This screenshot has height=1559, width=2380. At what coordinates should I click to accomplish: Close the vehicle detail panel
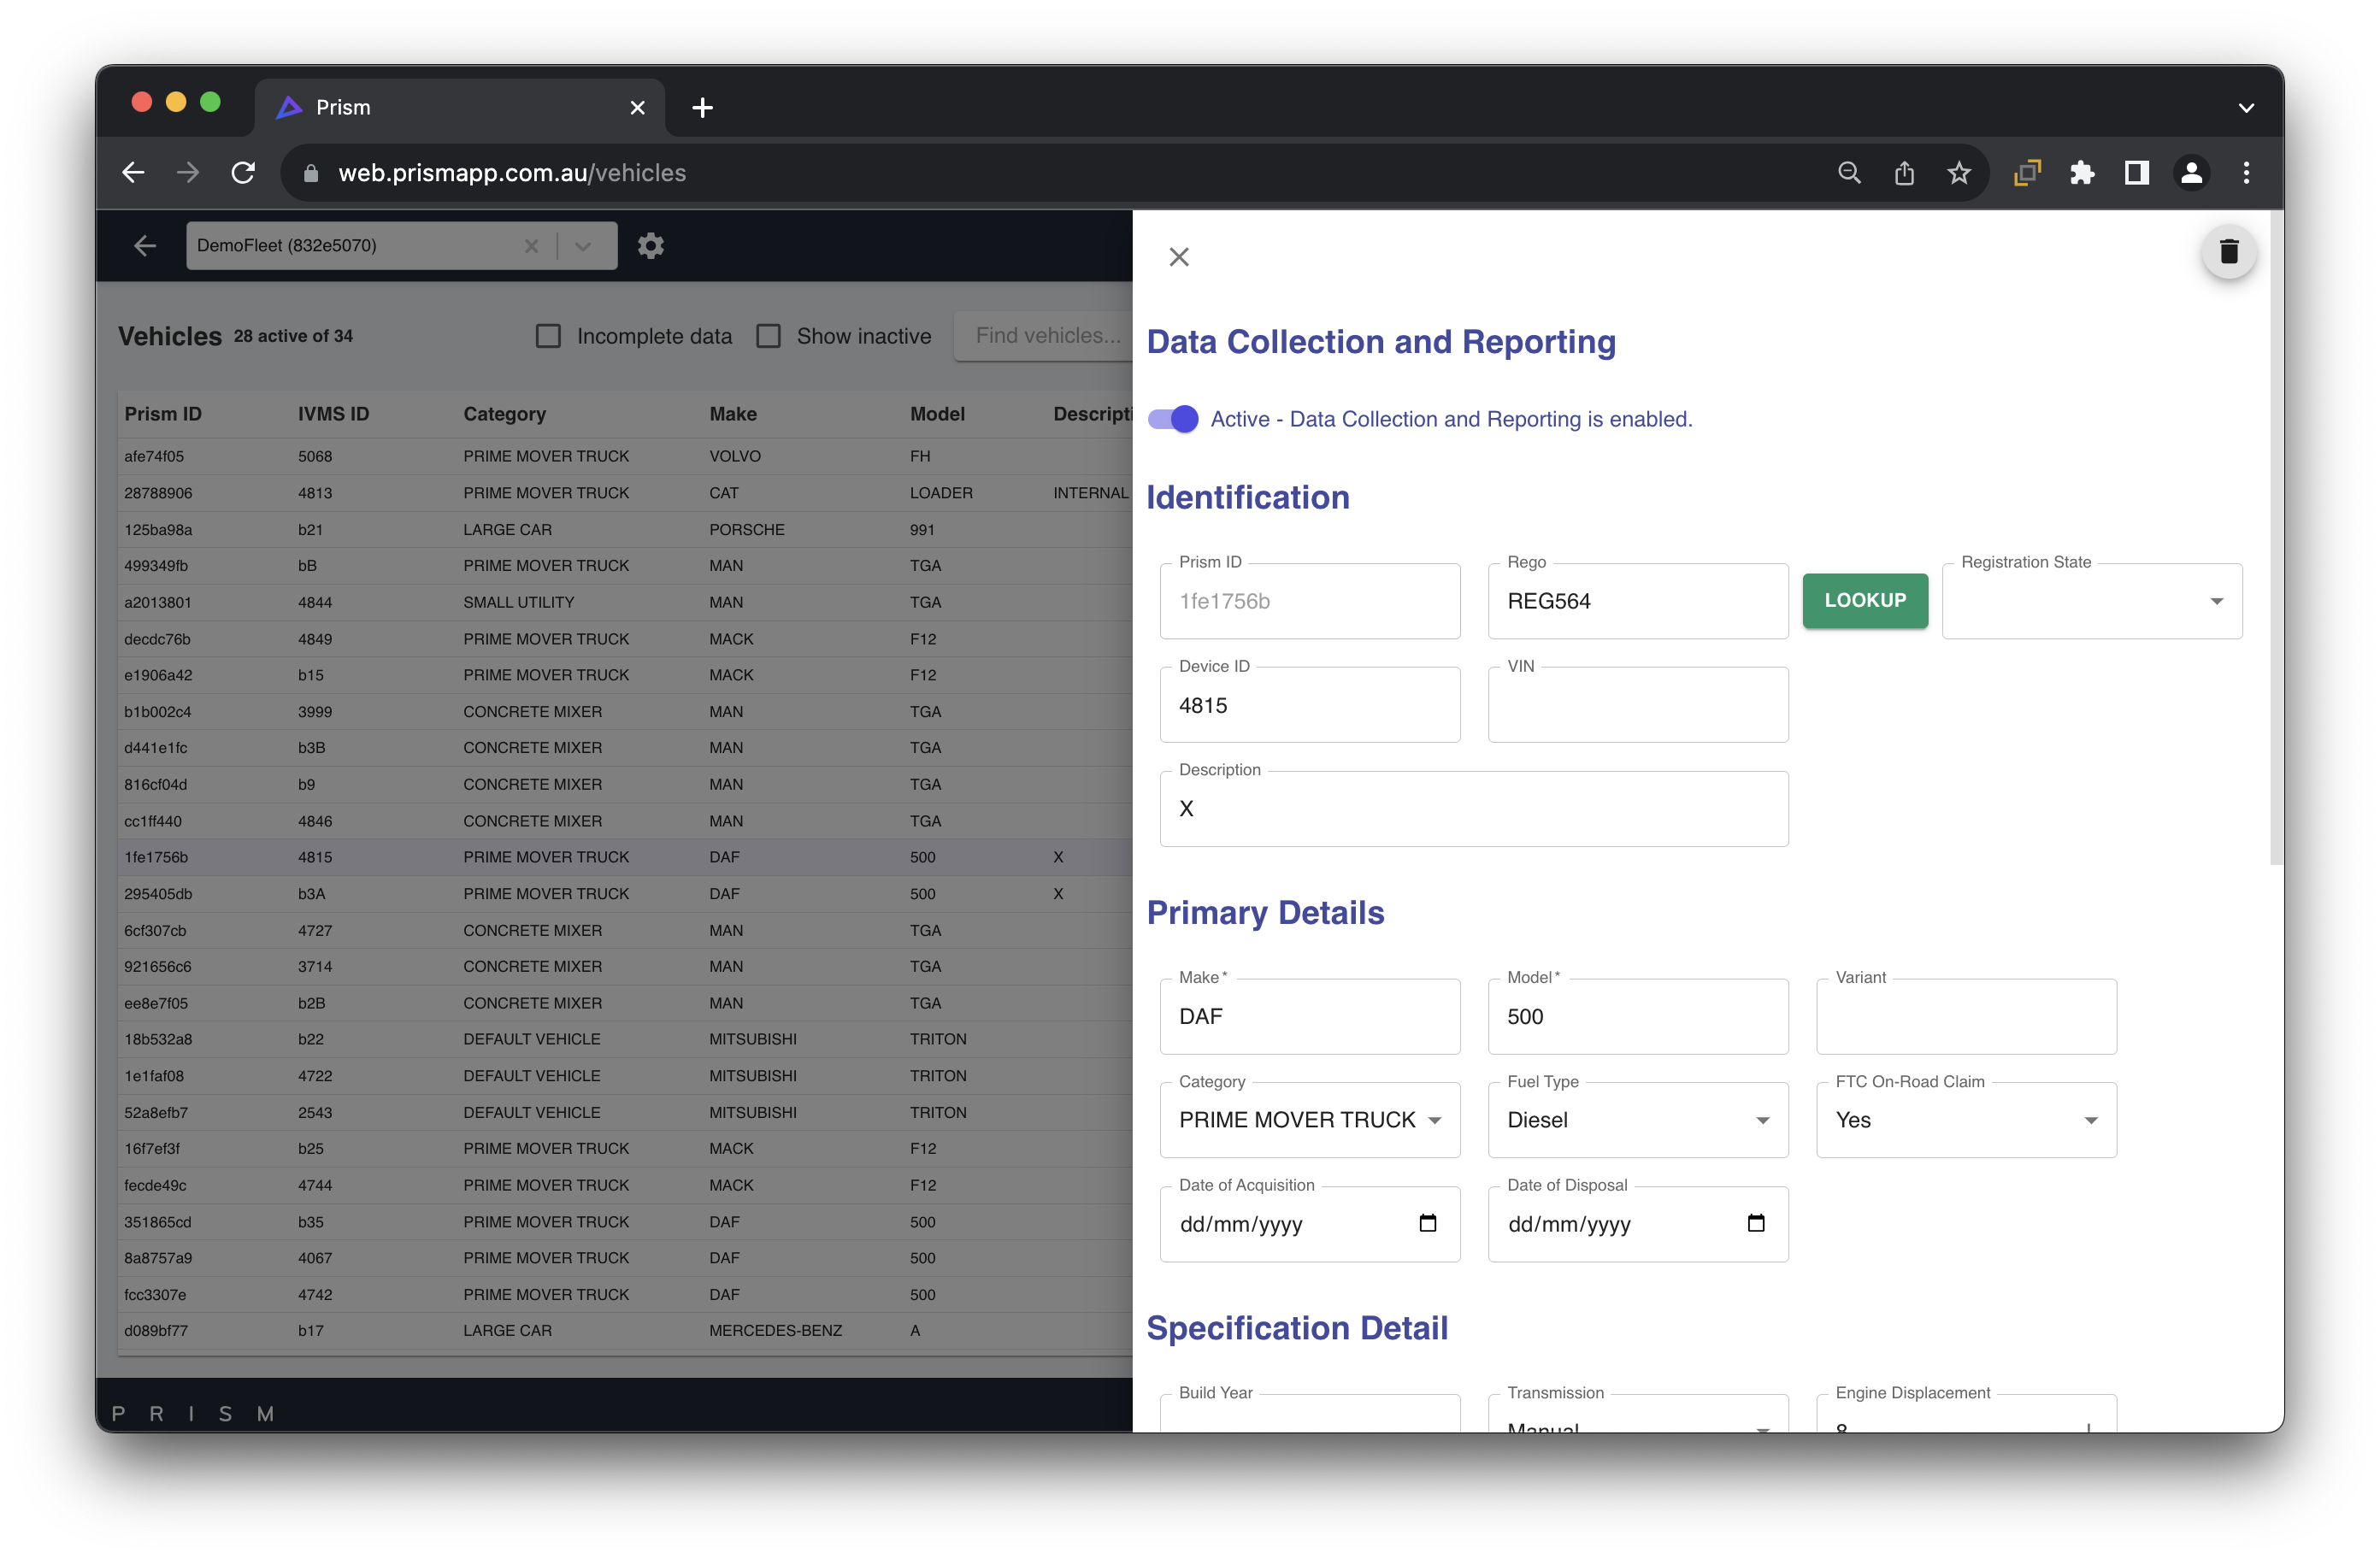tap(1179, 257)
